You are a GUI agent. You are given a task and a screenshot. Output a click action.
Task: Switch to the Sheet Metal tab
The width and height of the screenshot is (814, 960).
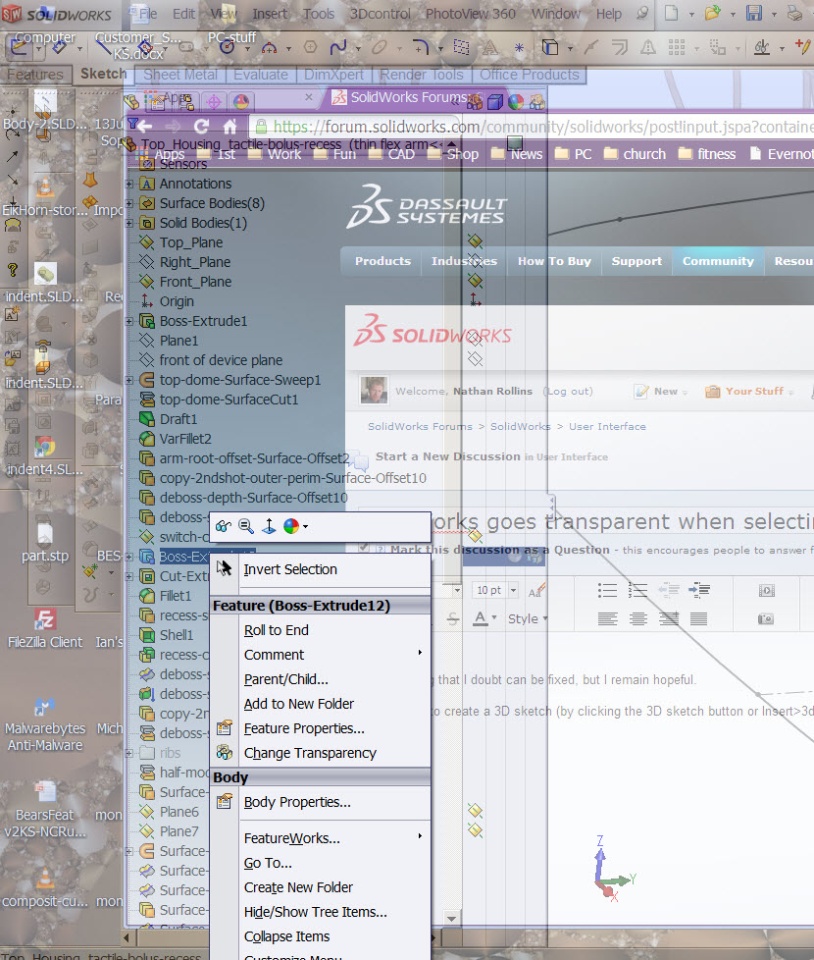[180, 75]
